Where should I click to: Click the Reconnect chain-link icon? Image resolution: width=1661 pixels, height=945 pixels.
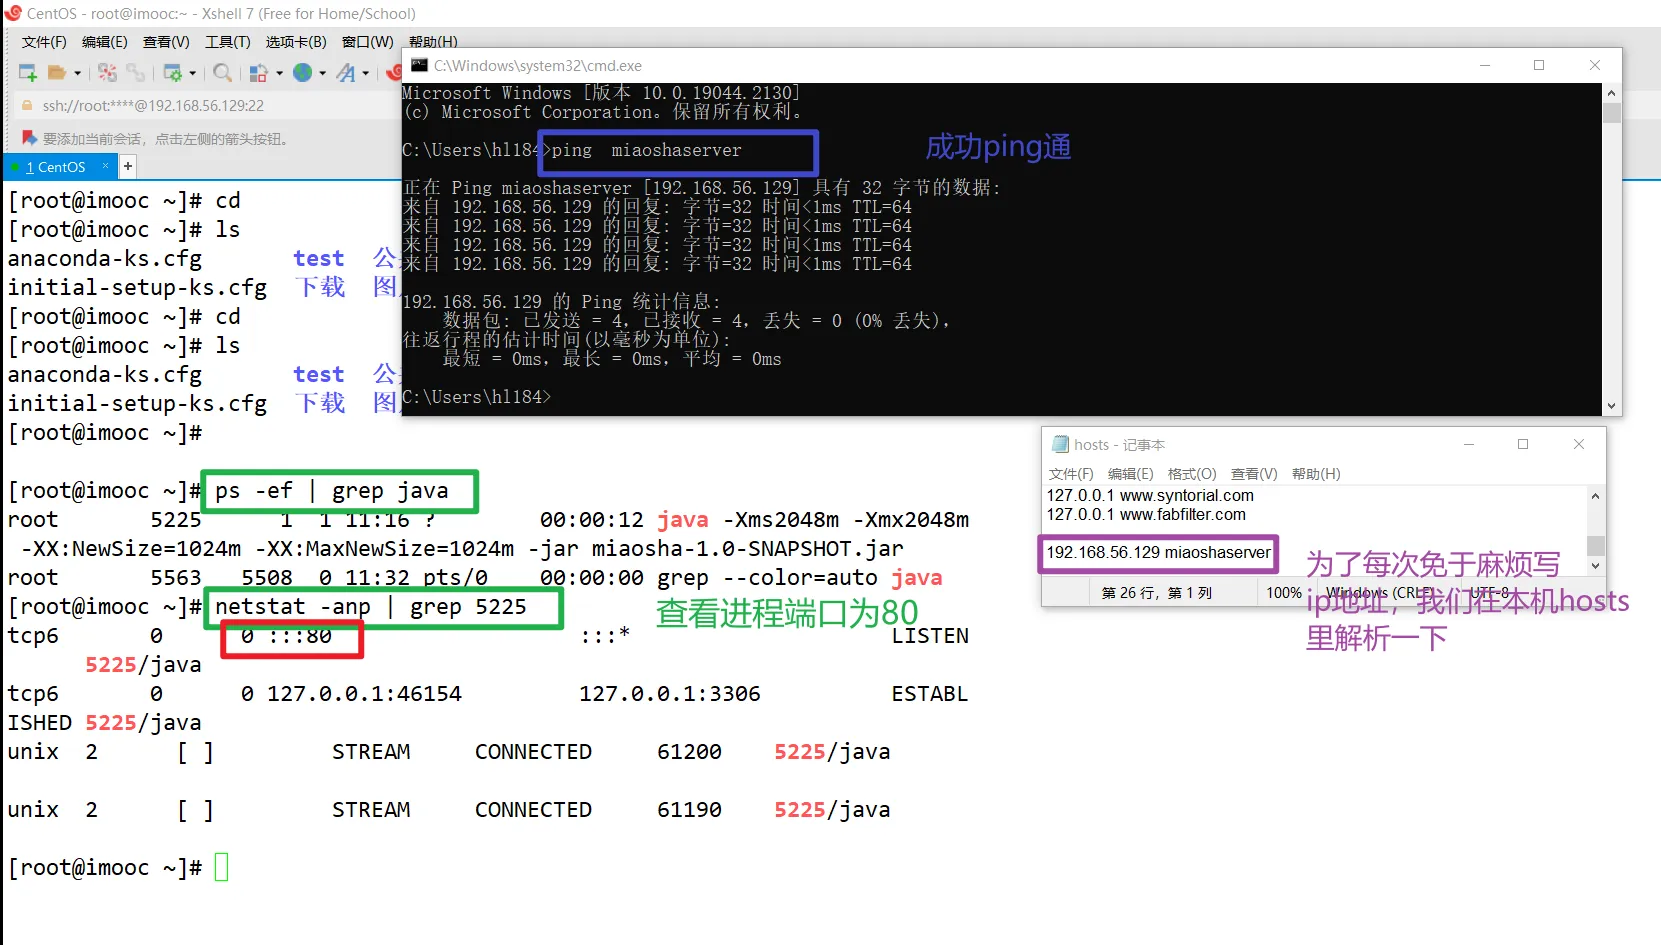(x=136, y=73)
